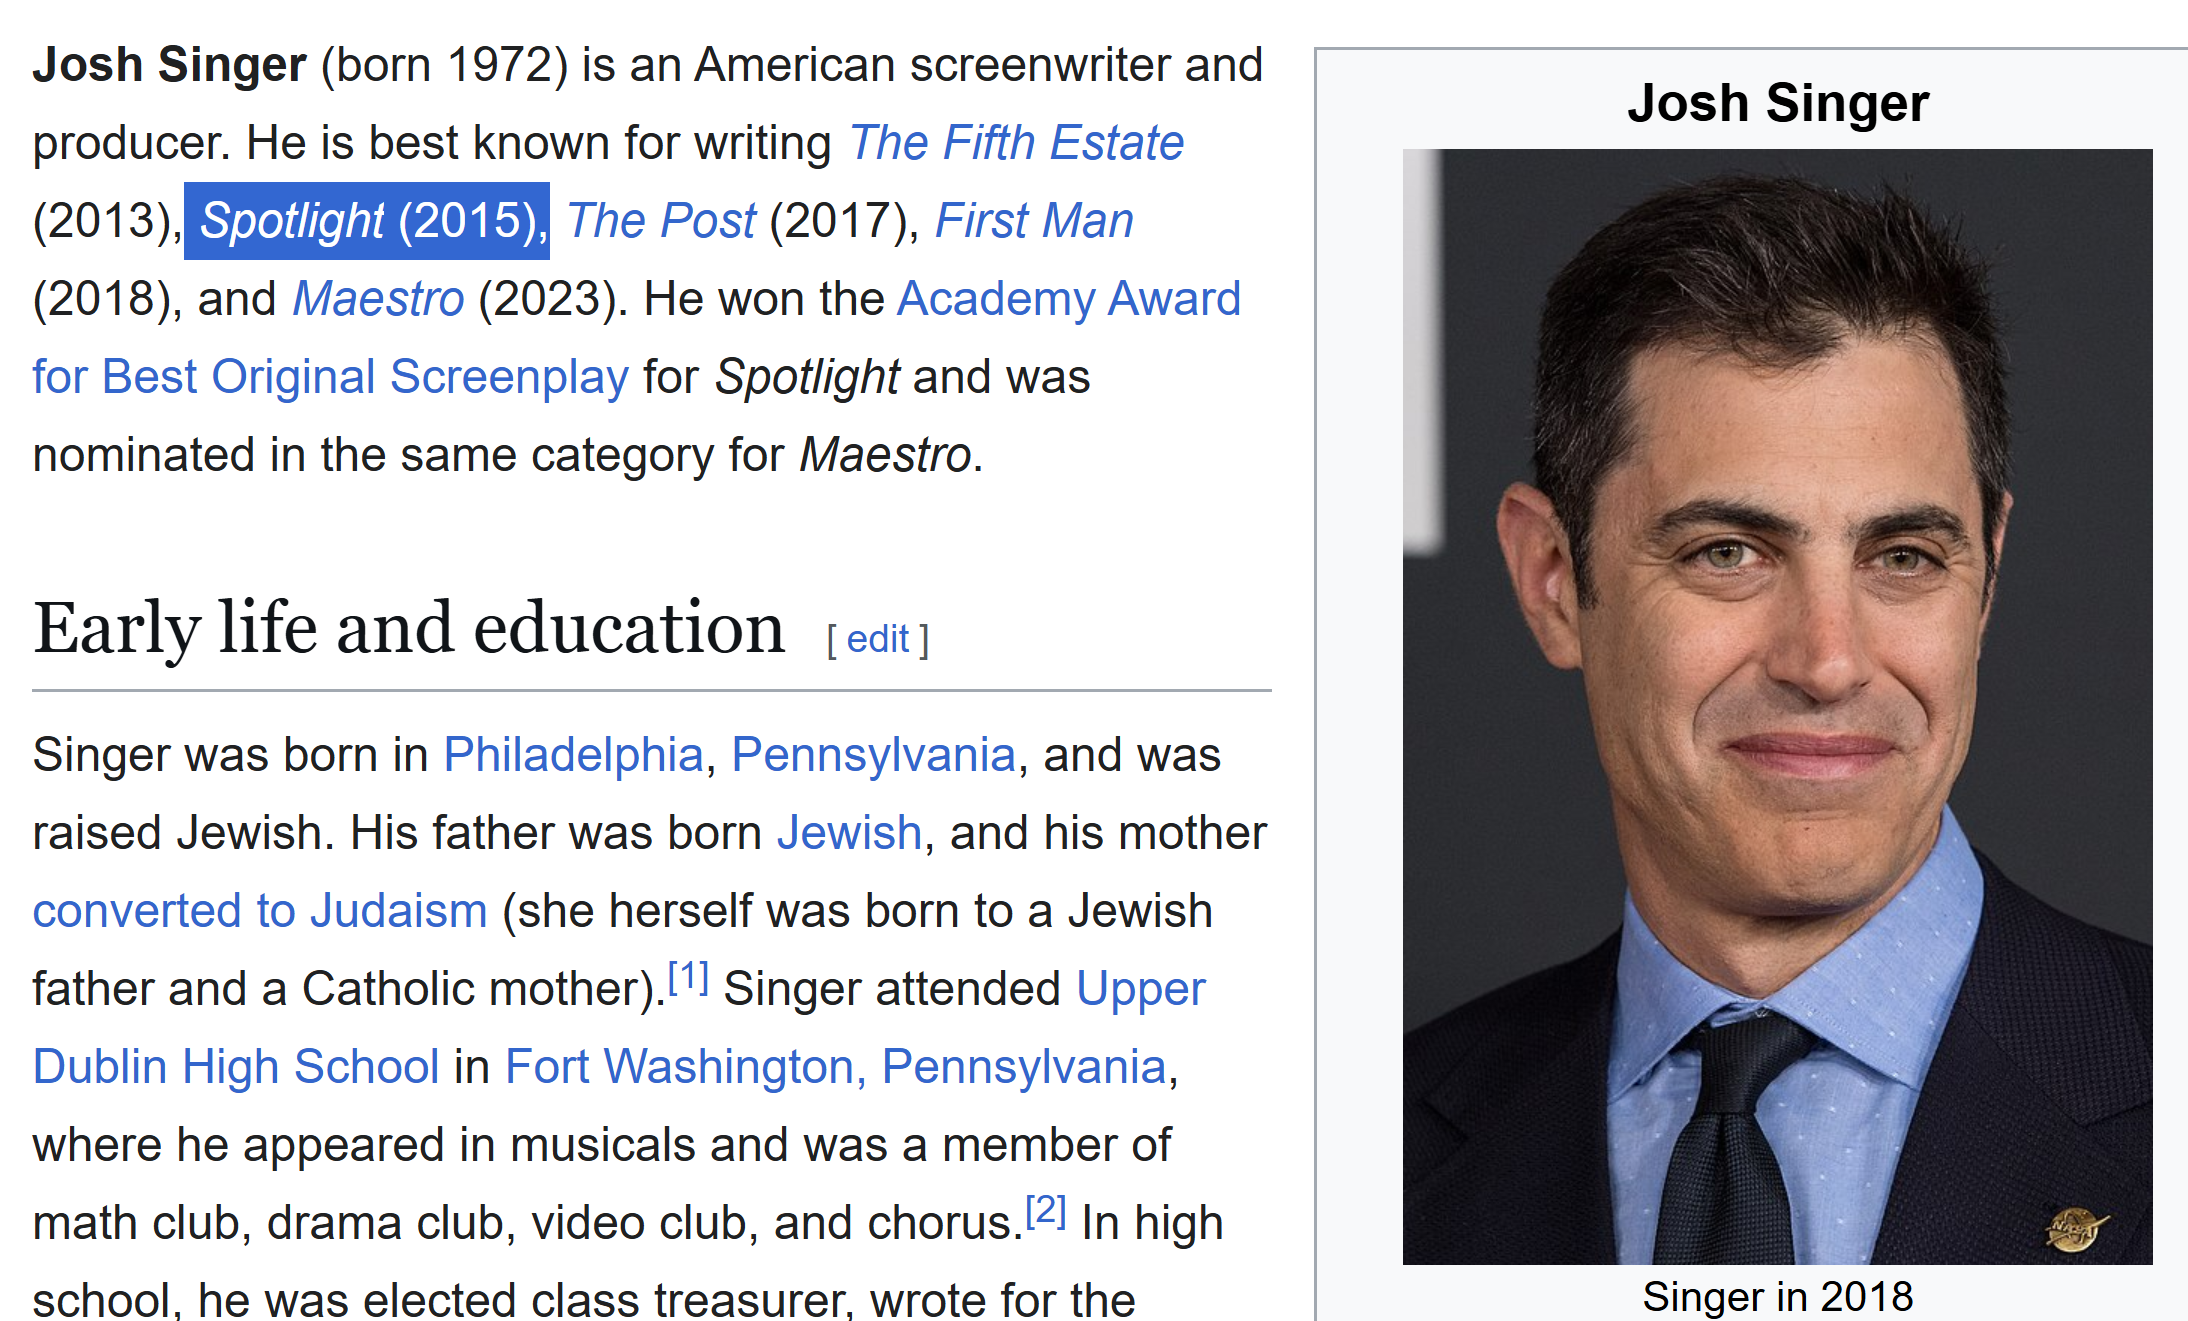Screen dimensions: 2188x1321
Task: Open the Maestro film link
Action: click(378, 299)
